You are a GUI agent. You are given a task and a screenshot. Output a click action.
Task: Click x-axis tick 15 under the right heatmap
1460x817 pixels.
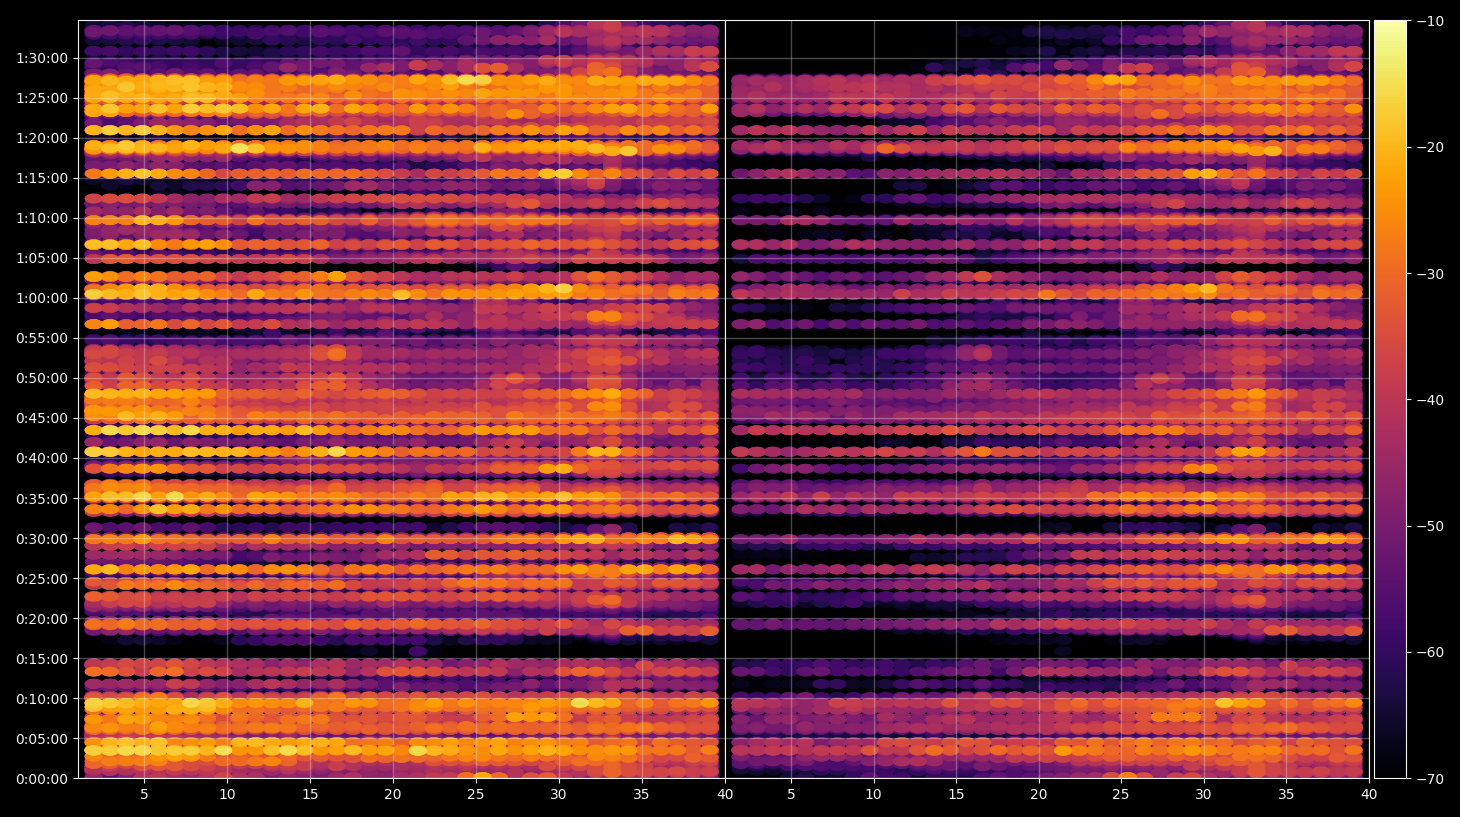(x=956, y=795)
